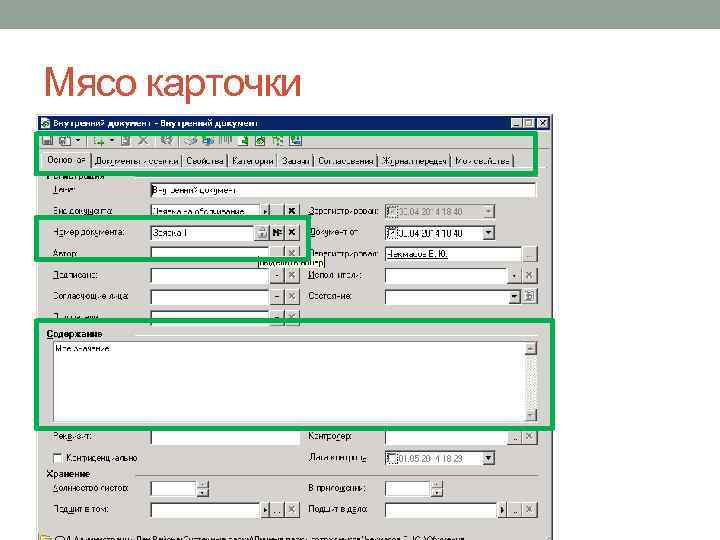
Task: Click Содержание scrollbar up arrow
Action: (x=530, y=349)
